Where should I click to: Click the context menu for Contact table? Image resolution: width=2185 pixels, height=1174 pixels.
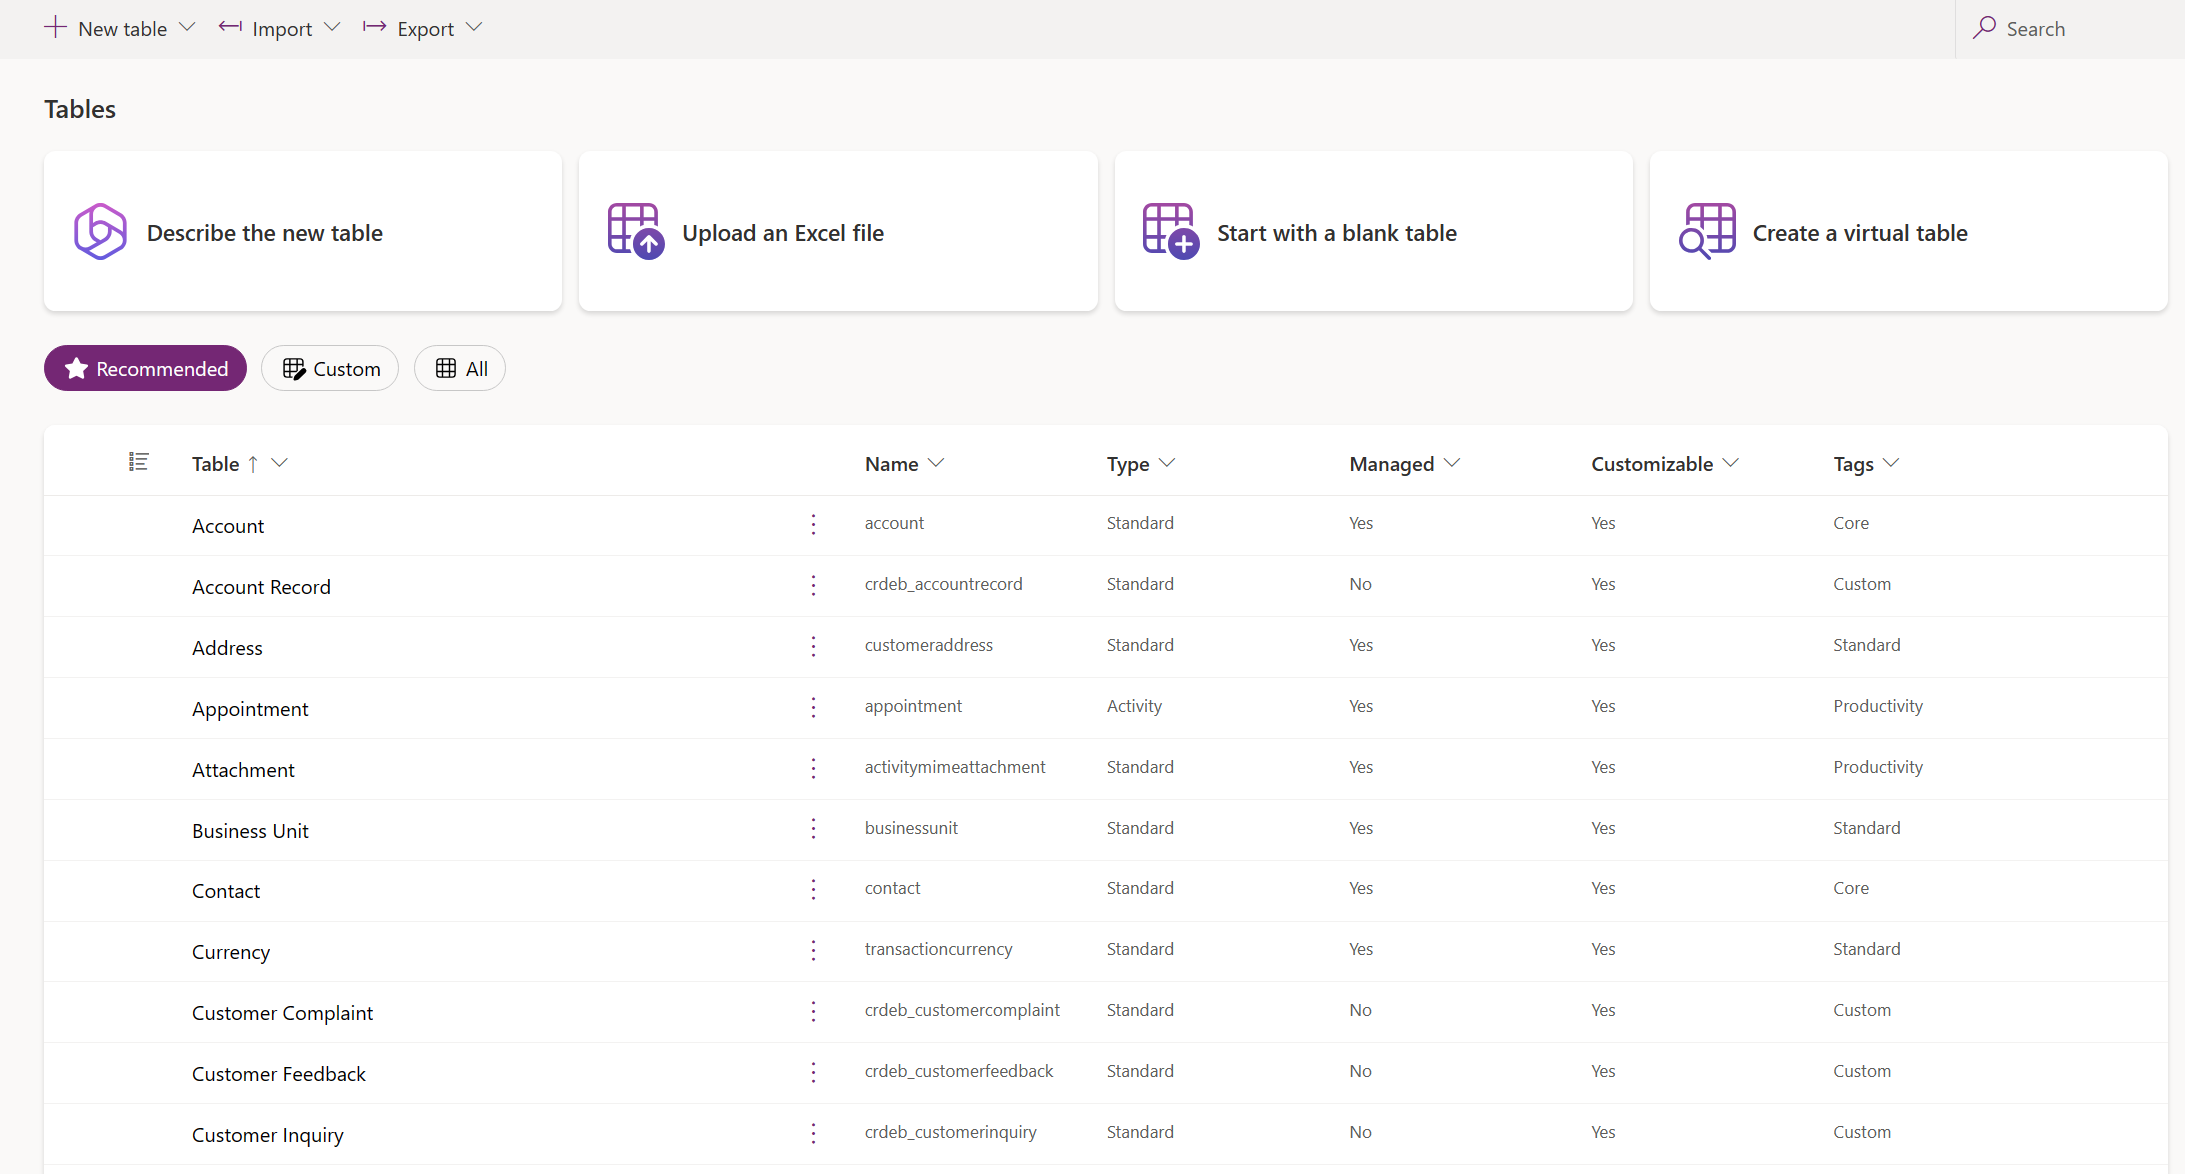[x=814, y=889]
